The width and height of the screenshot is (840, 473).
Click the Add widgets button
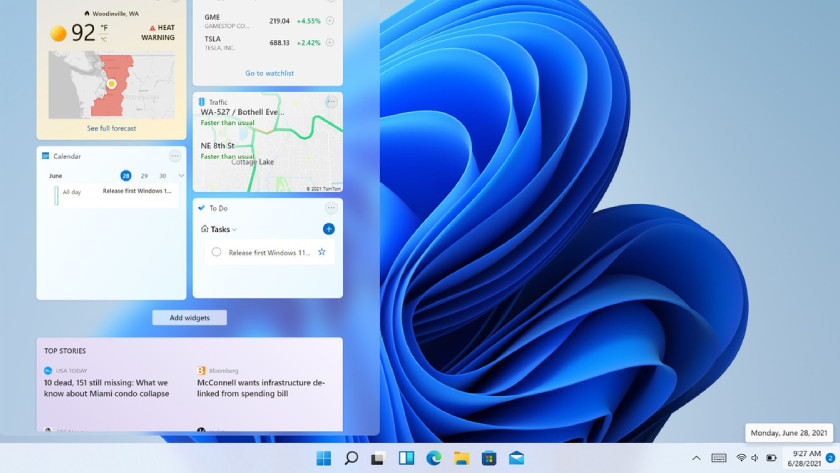pos(189,317)
